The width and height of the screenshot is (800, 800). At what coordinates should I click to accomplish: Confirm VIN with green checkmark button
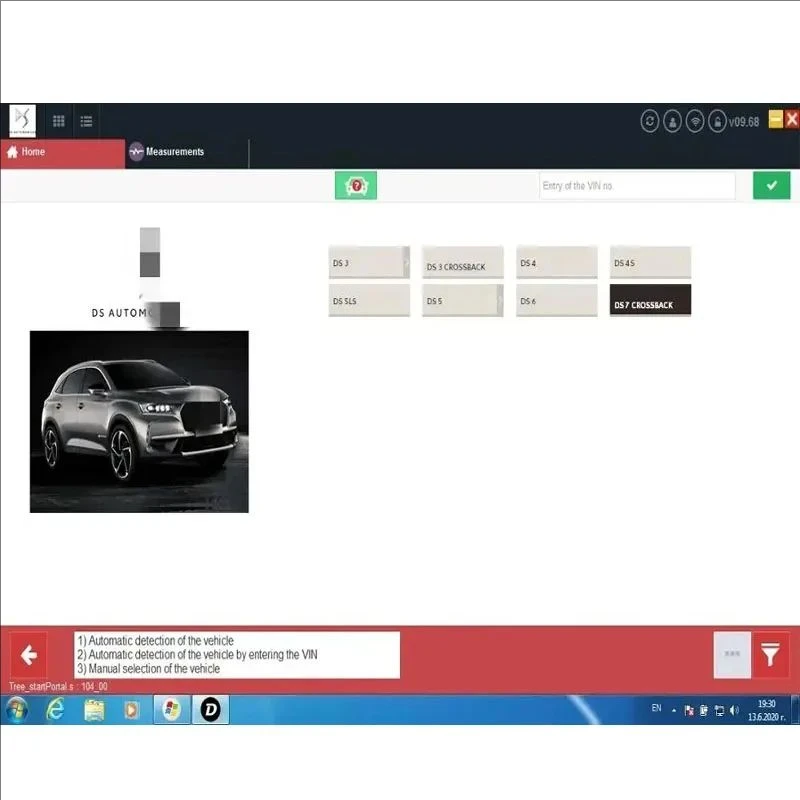(771, 185)
